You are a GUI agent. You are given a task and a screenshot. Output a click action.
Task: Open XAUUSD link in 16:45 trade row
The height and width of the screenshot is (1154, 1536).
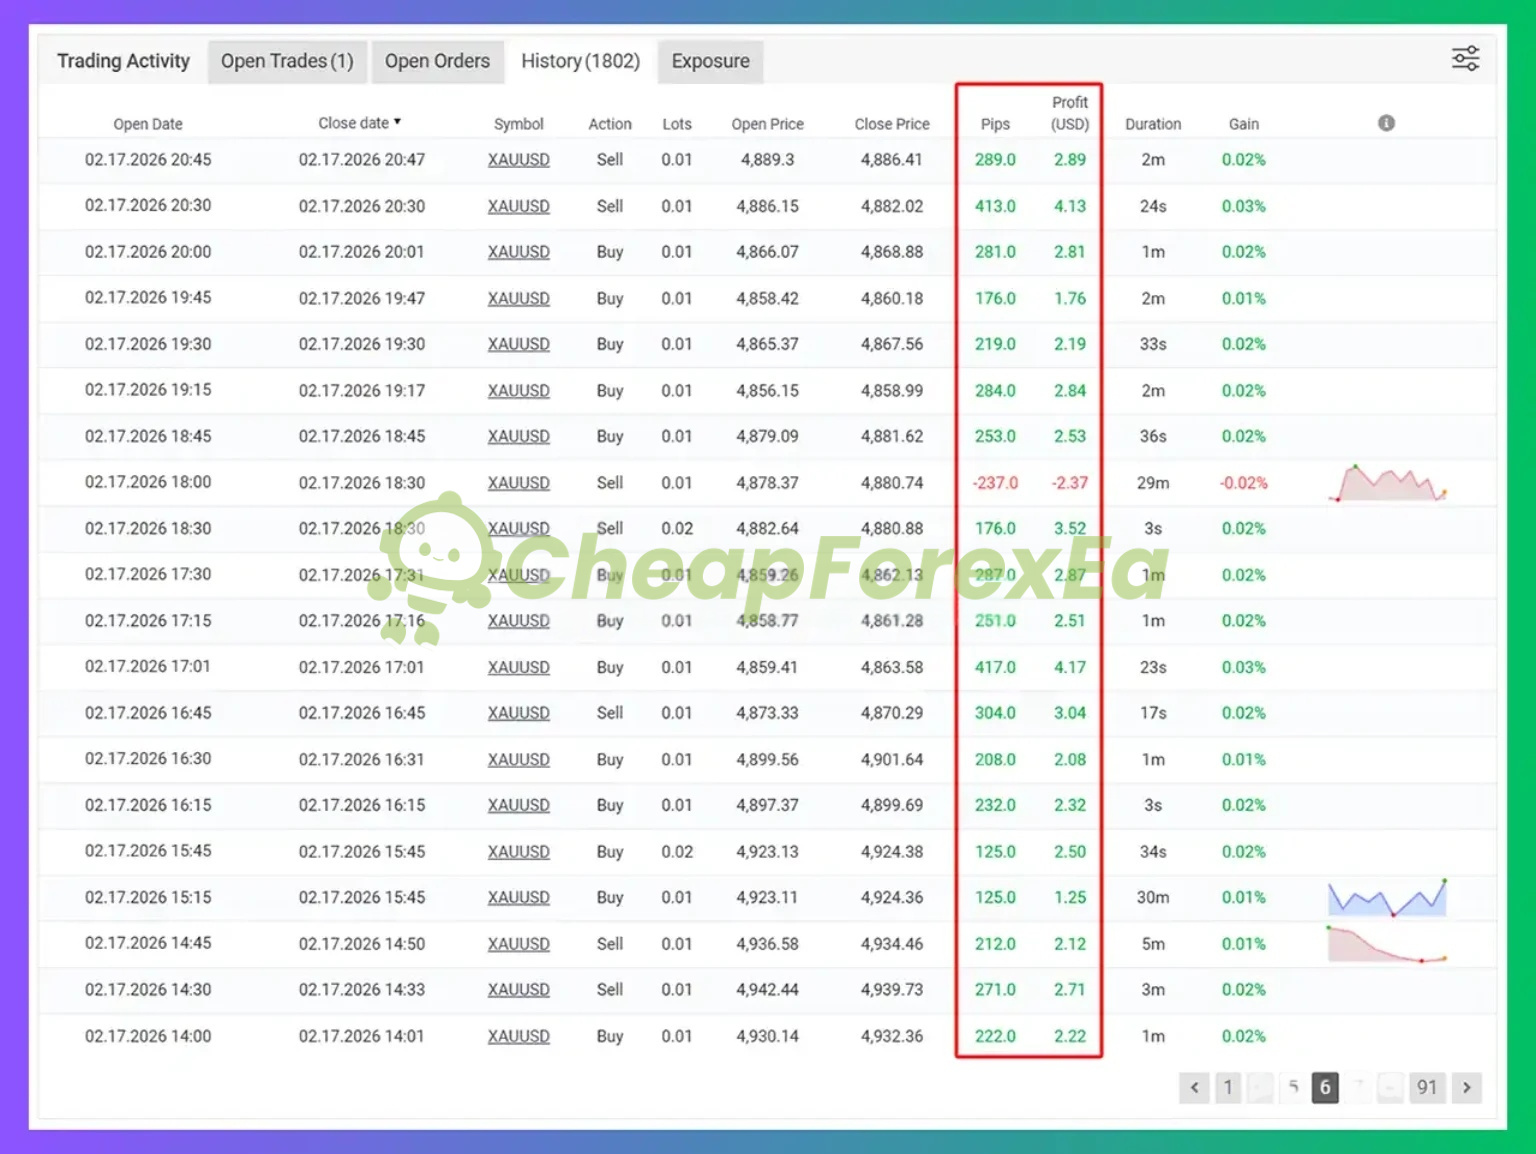518,713
